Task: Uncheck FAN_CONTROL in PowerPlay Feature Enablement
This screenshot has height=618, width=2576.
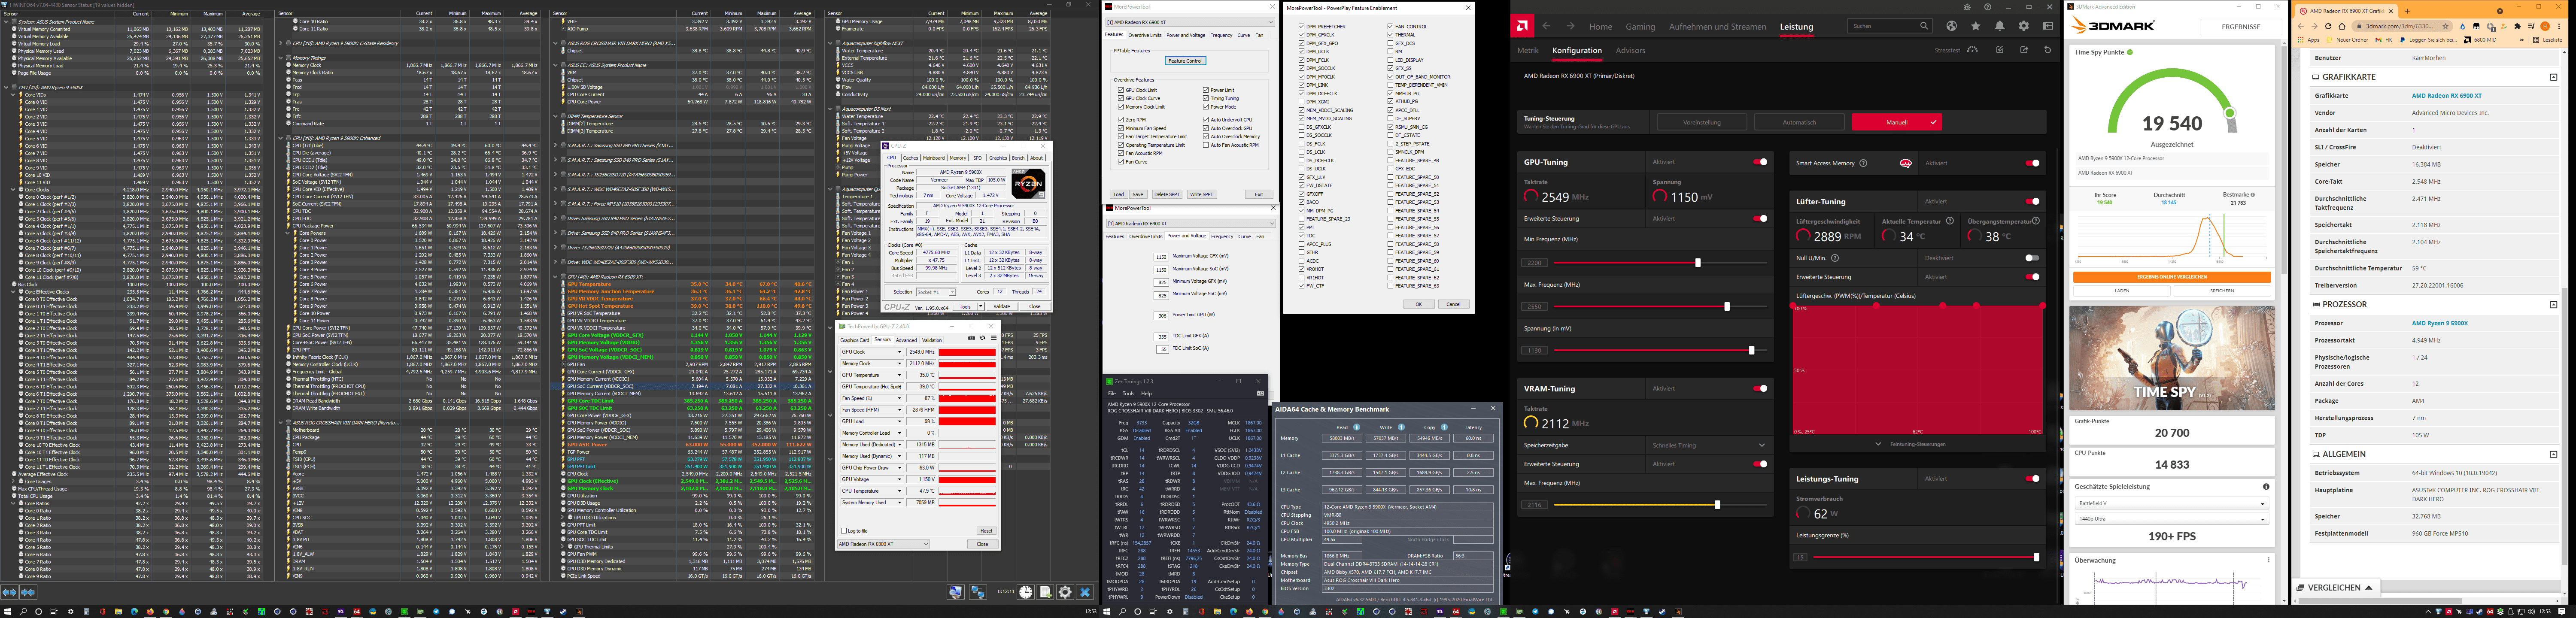Action: (x=1390, y=27)
